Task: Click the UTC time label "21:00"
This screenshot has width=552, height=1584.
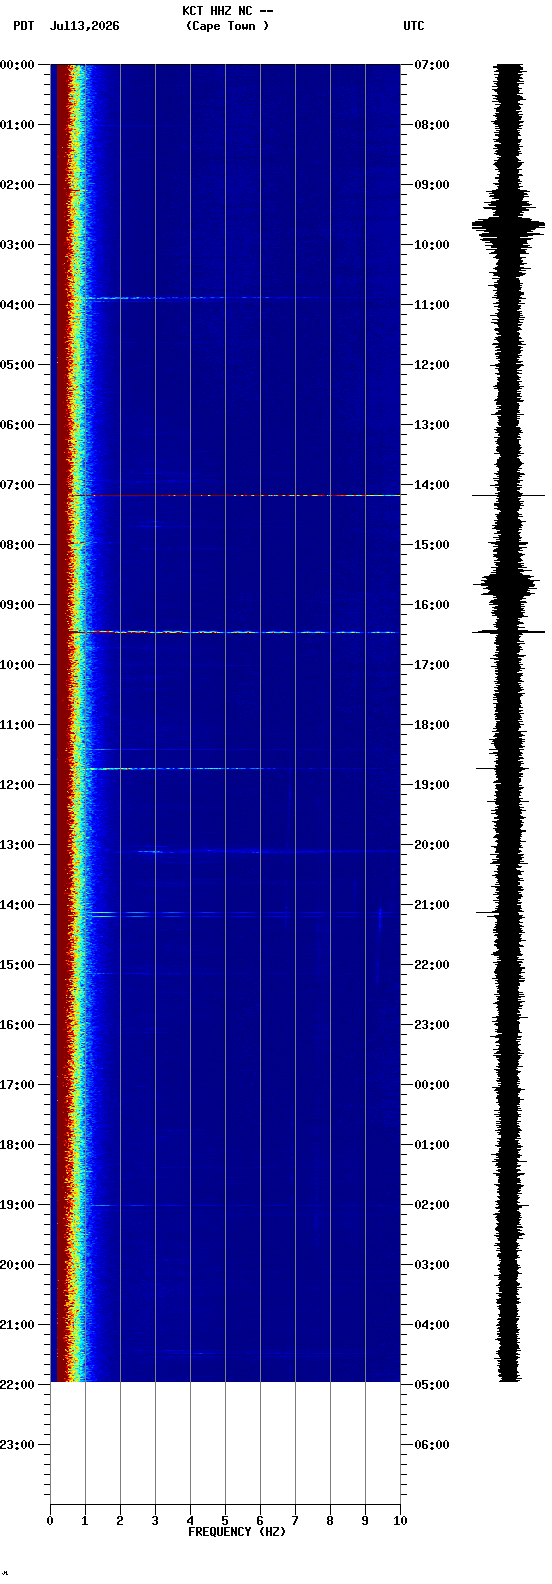Action: pyautogui.click(x=432, y=905)
